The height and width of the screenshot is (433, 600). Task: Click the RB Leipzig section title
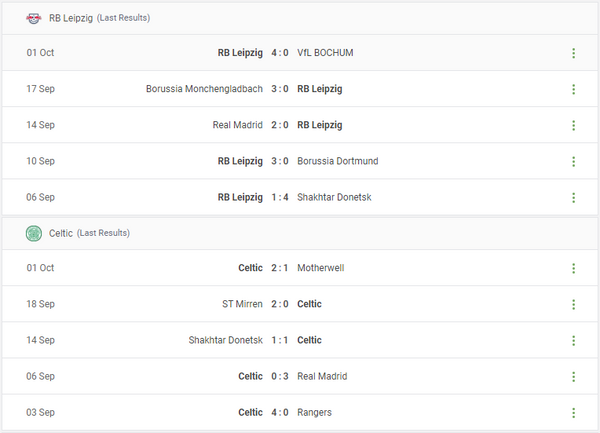tap(70, 17)
